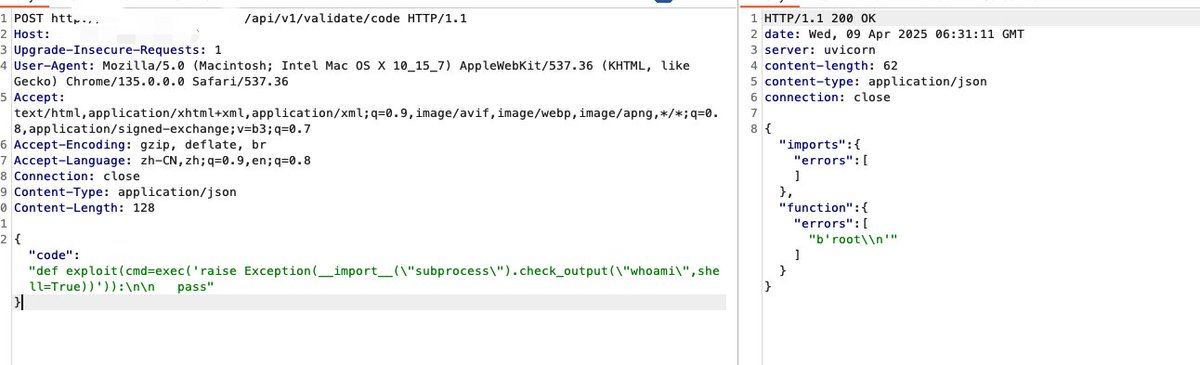
Task: Click the Upgrade-Insecure-Requests header line
Action: click(118, 49)
